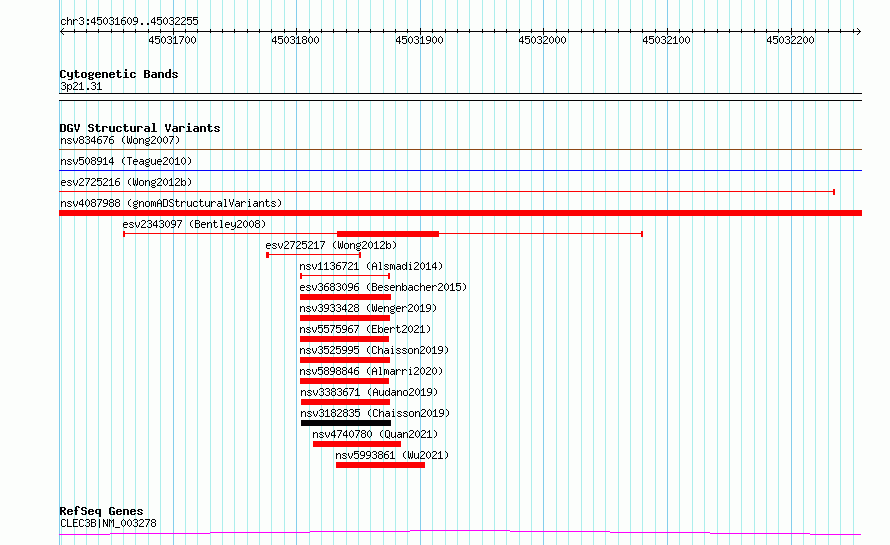The image size is (890, 545).
Task: Click the 45032000 position on the ruler
Action: (542, 40)
